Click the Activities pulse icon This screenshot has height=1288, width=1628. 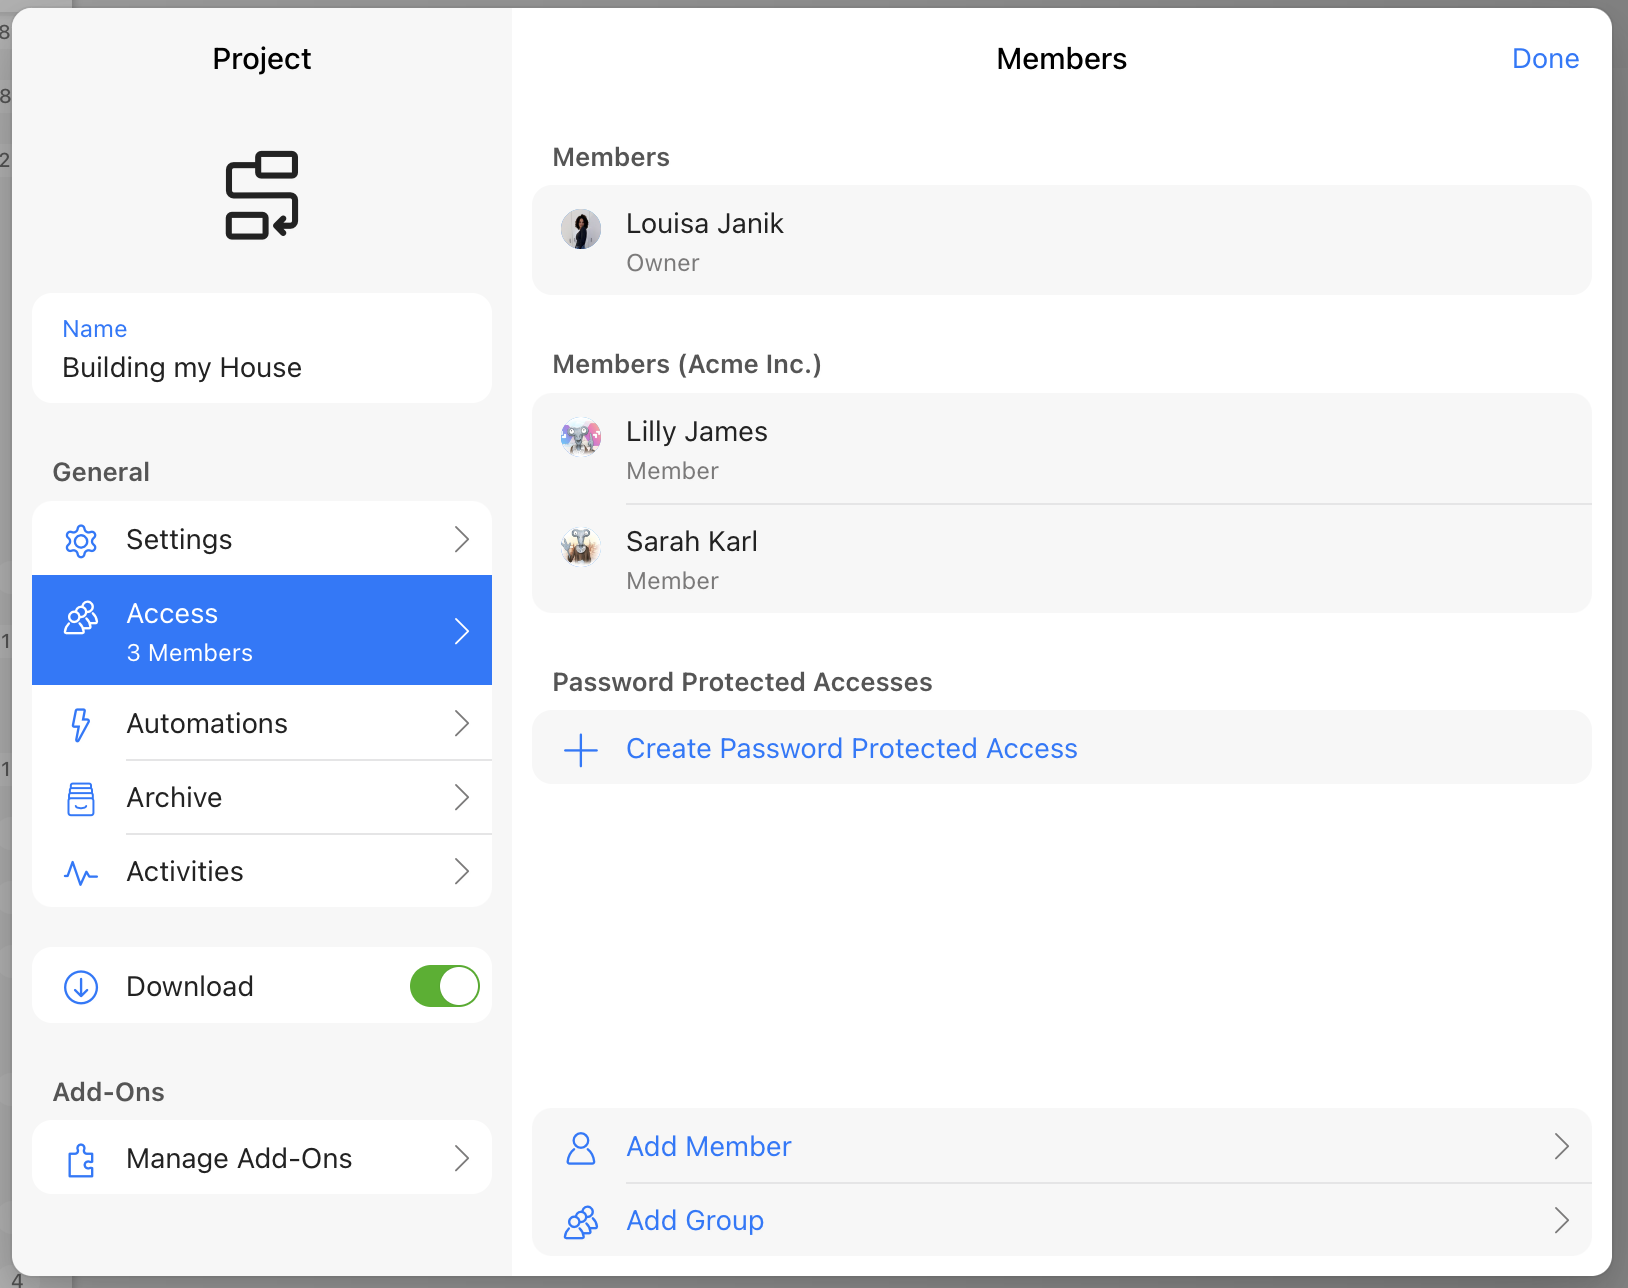click(81, 873)
